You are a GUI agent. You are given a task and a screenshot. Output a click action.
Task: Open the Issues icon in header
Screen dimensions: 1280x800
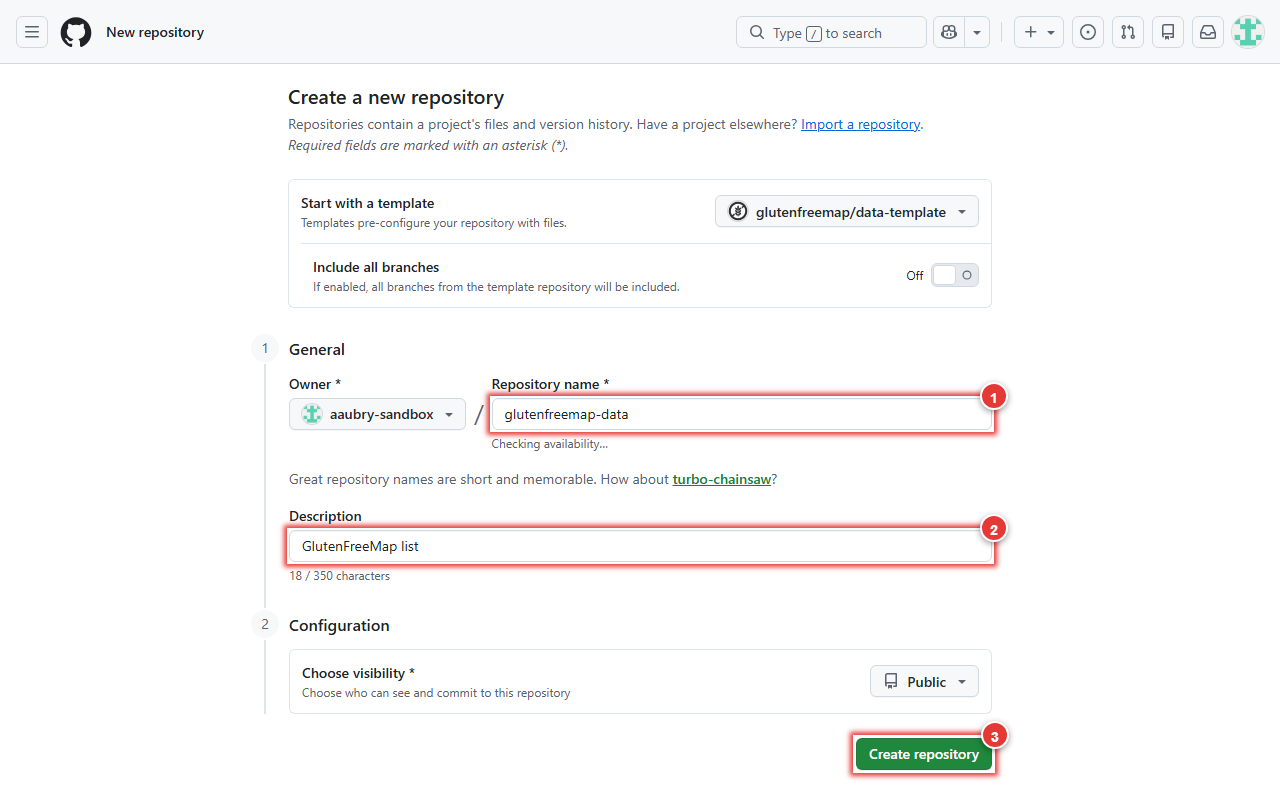coord(1088,32)
